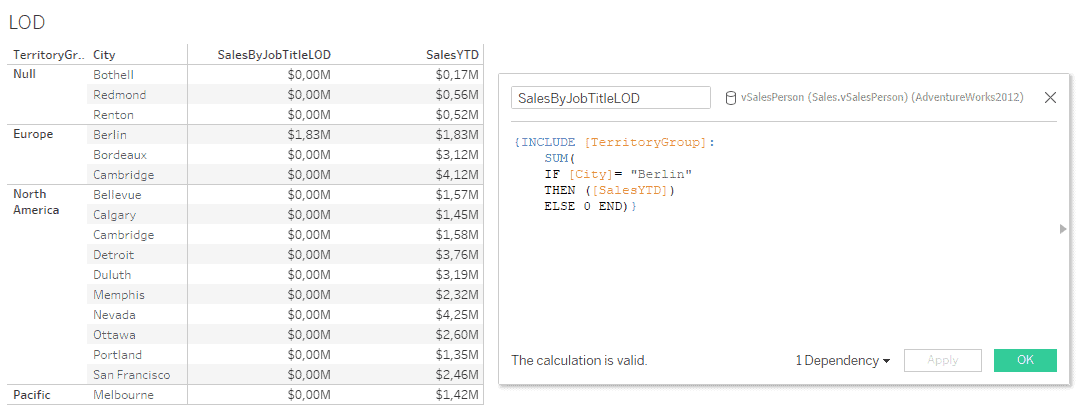
Task: Expand the functions panel arrow
Action: click(x=1063, y=229)
